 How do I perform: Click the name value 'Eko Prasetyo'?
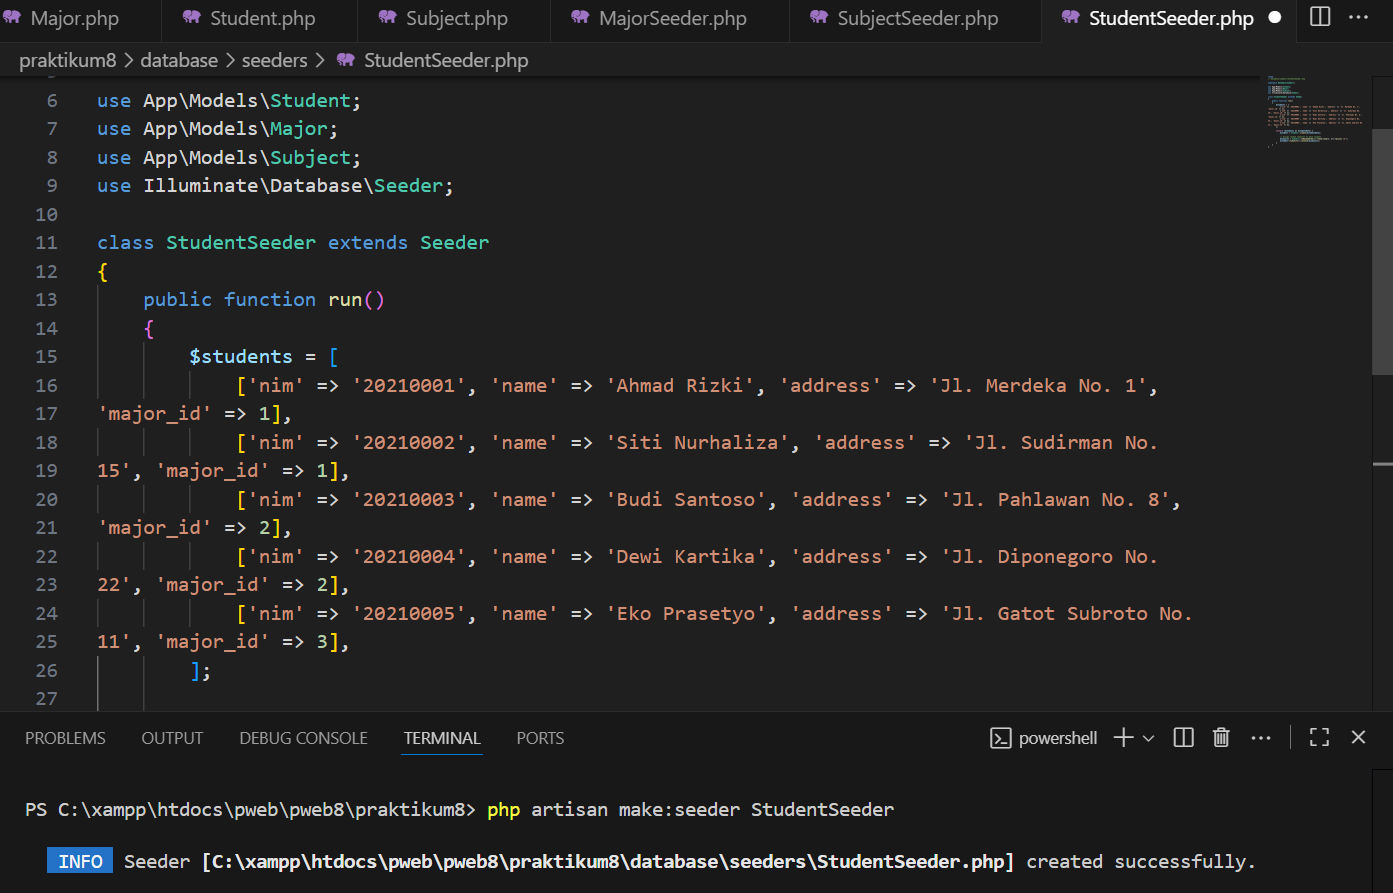point(686,614)
